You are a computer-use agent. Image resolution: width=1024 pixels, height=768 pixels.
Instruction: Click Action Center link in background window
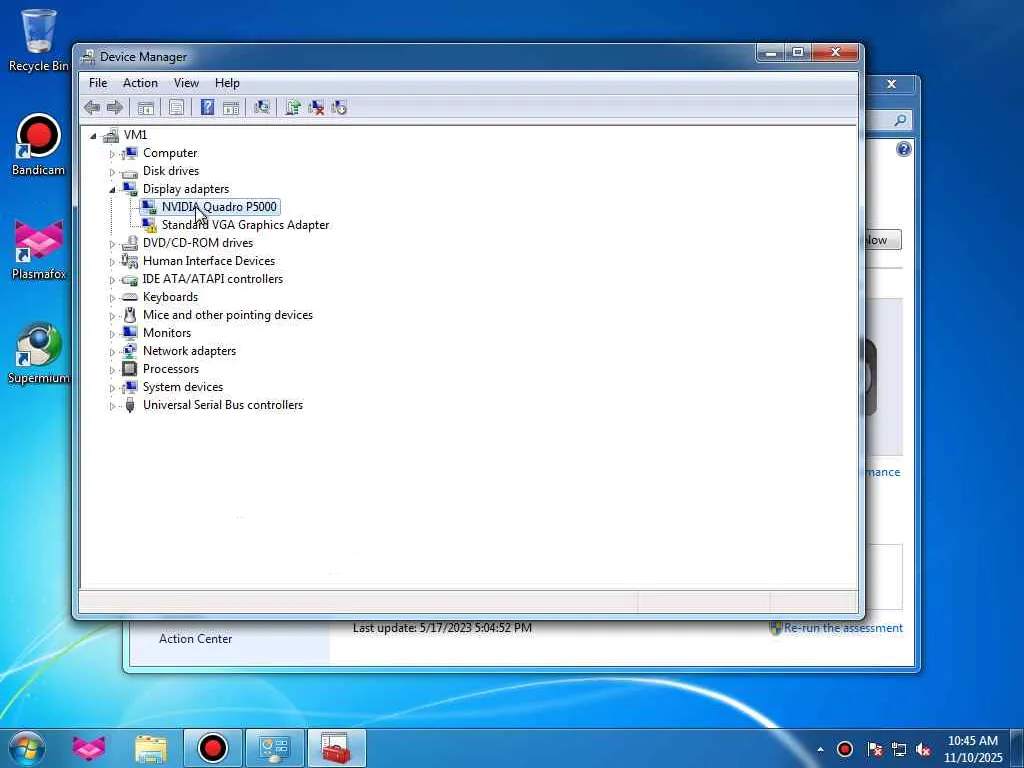195,639
